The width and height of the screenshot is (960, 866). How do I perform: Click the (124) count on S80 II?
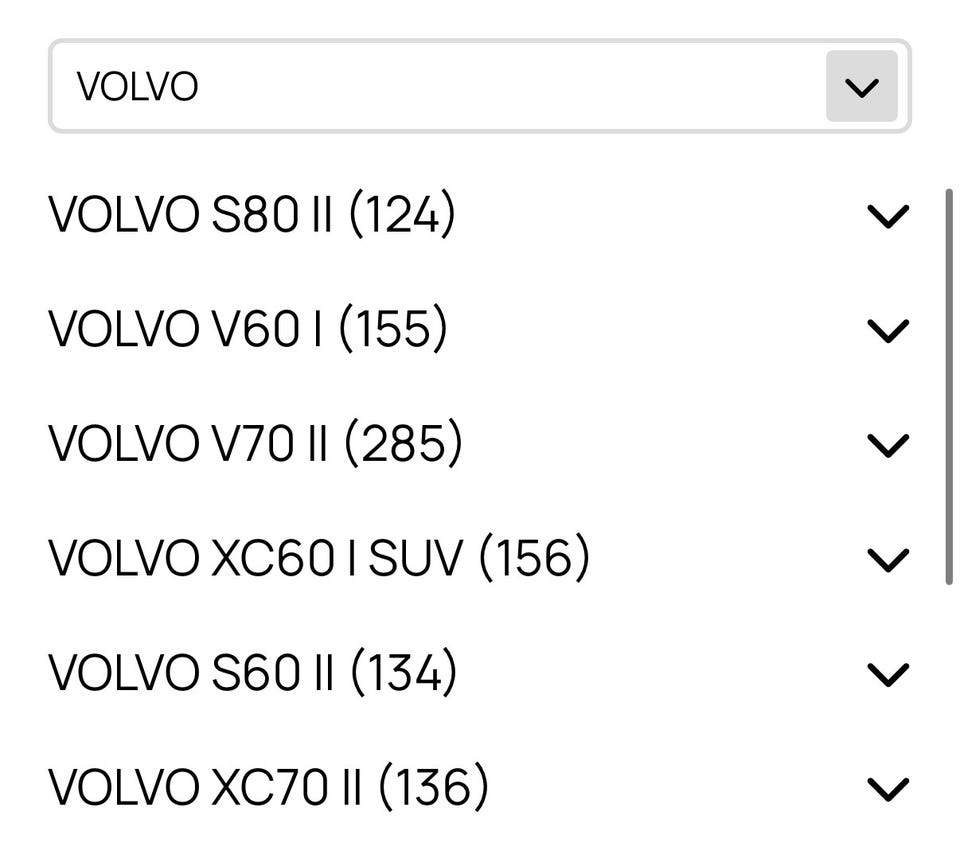point(402,216)
